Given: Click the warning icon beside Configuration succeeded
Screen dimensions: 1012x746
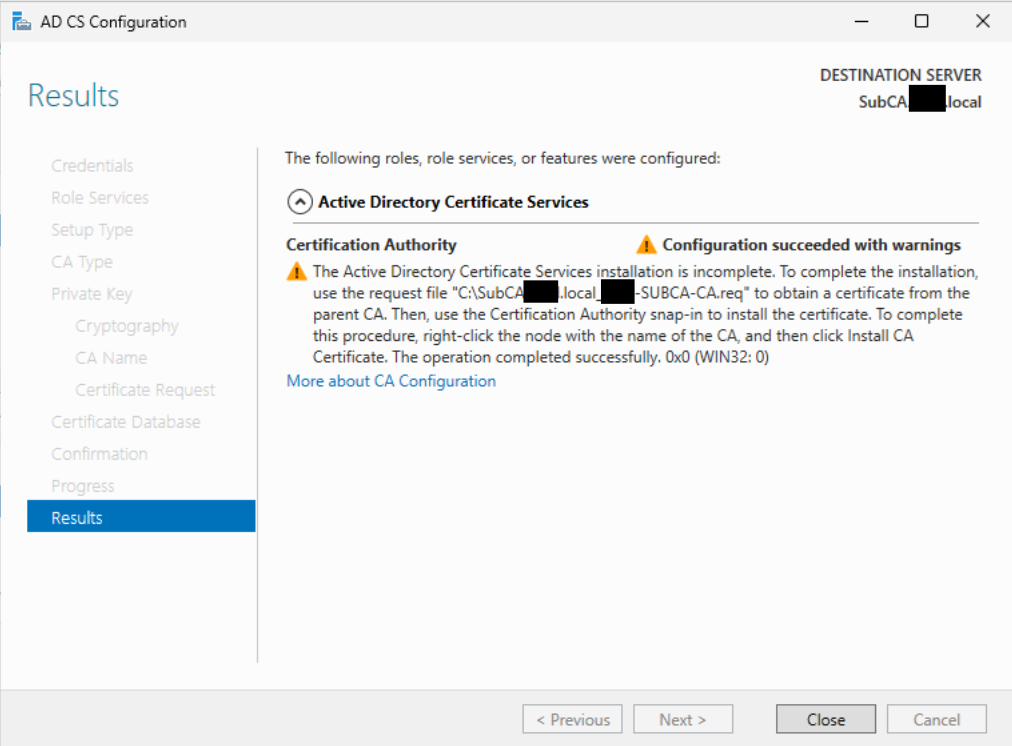Looking at the screenshot, I should 647,245.
